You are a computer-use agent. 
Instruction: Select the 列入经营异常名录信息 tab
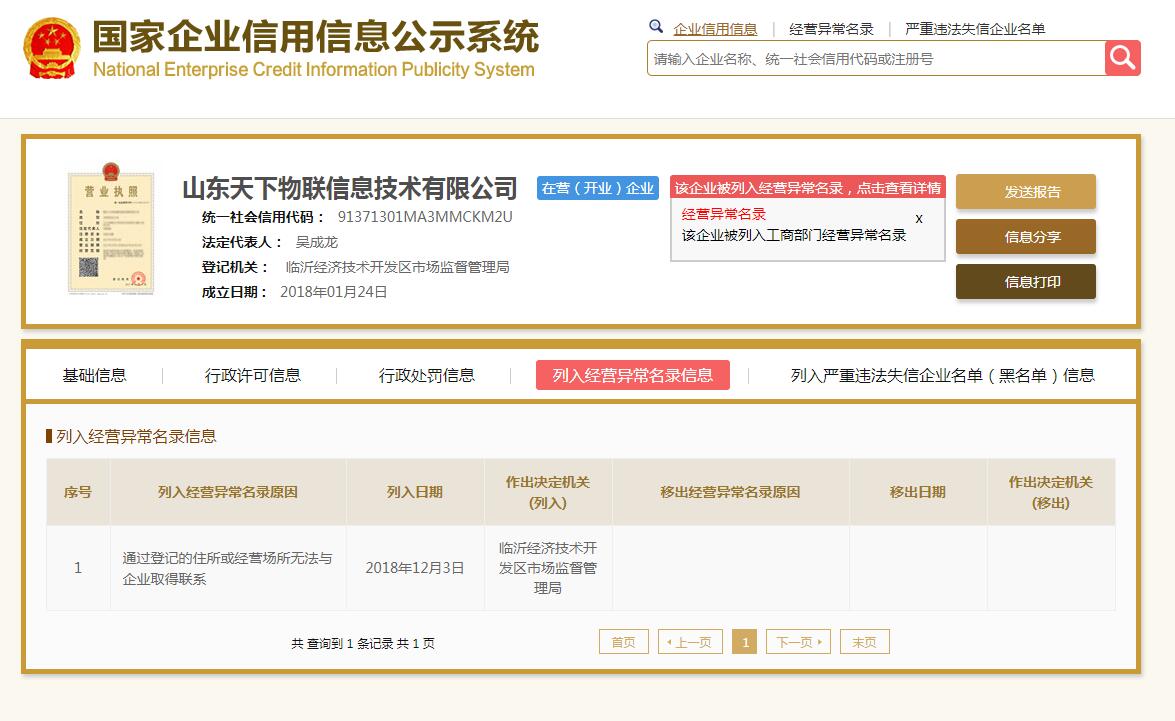point(632,375)
